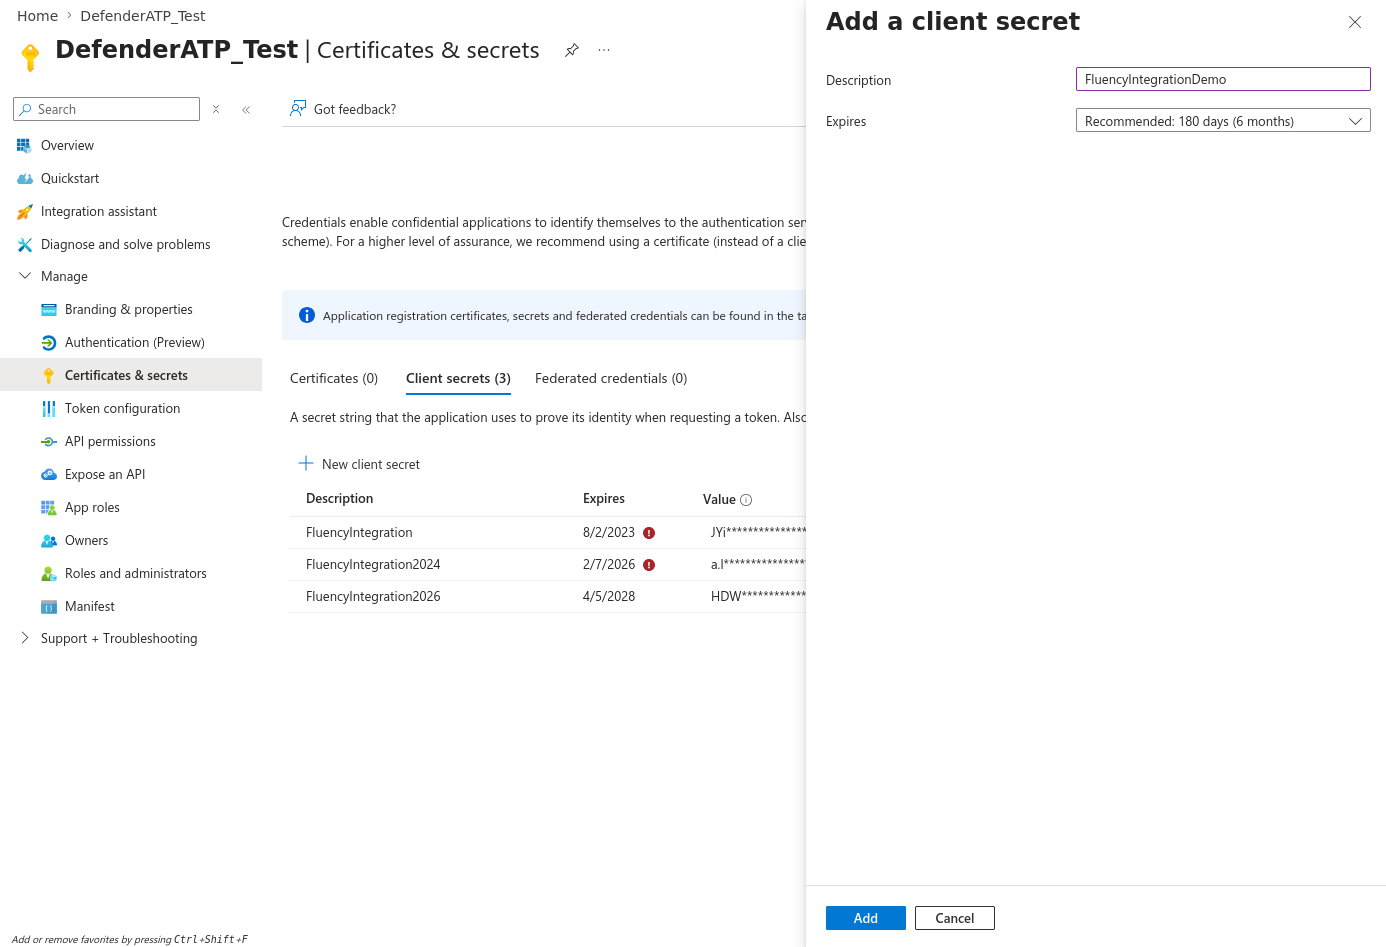
Task: Click the Add button
Action: point(866,918)
